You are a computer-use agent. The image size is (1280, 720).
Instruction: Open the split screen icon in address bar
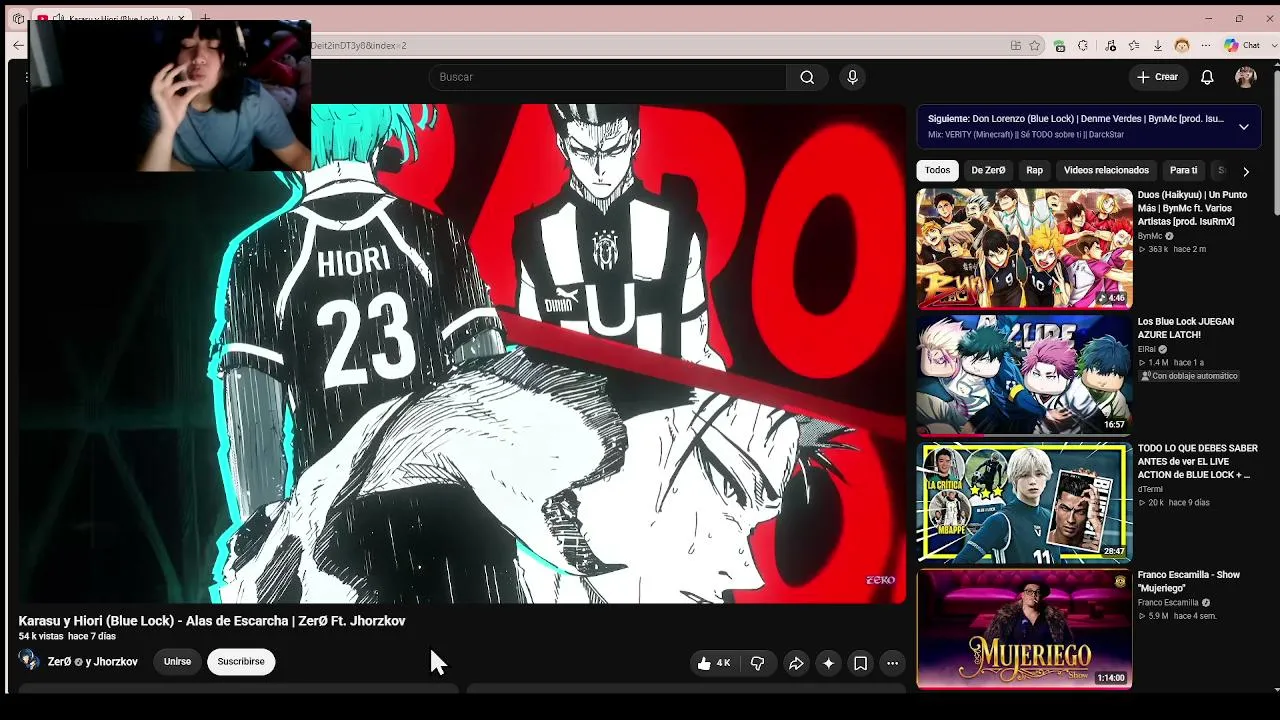[x=1016, y=45]
